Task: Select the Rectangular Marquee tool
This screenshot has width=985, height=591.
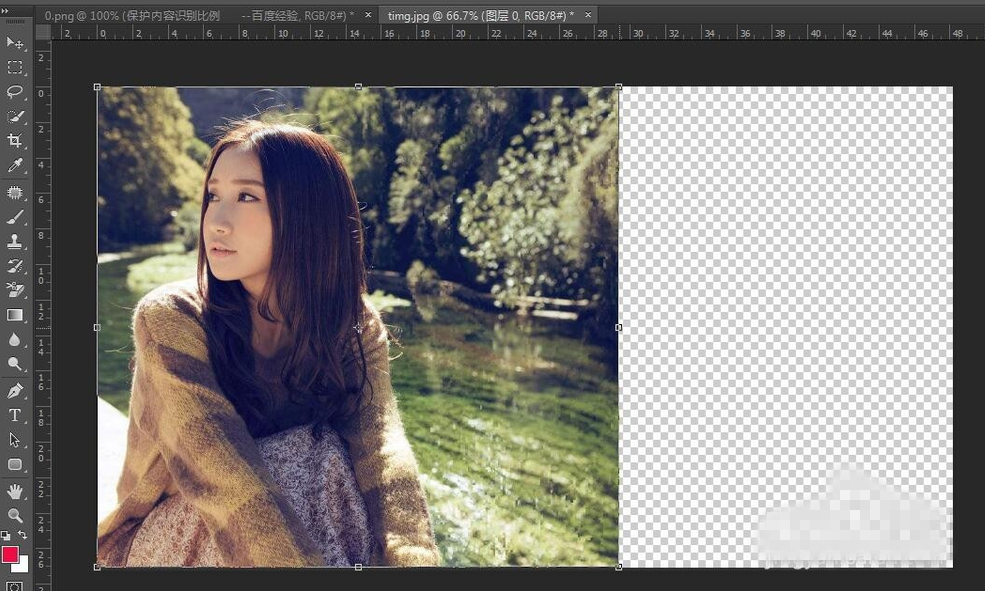Action: 15,67
